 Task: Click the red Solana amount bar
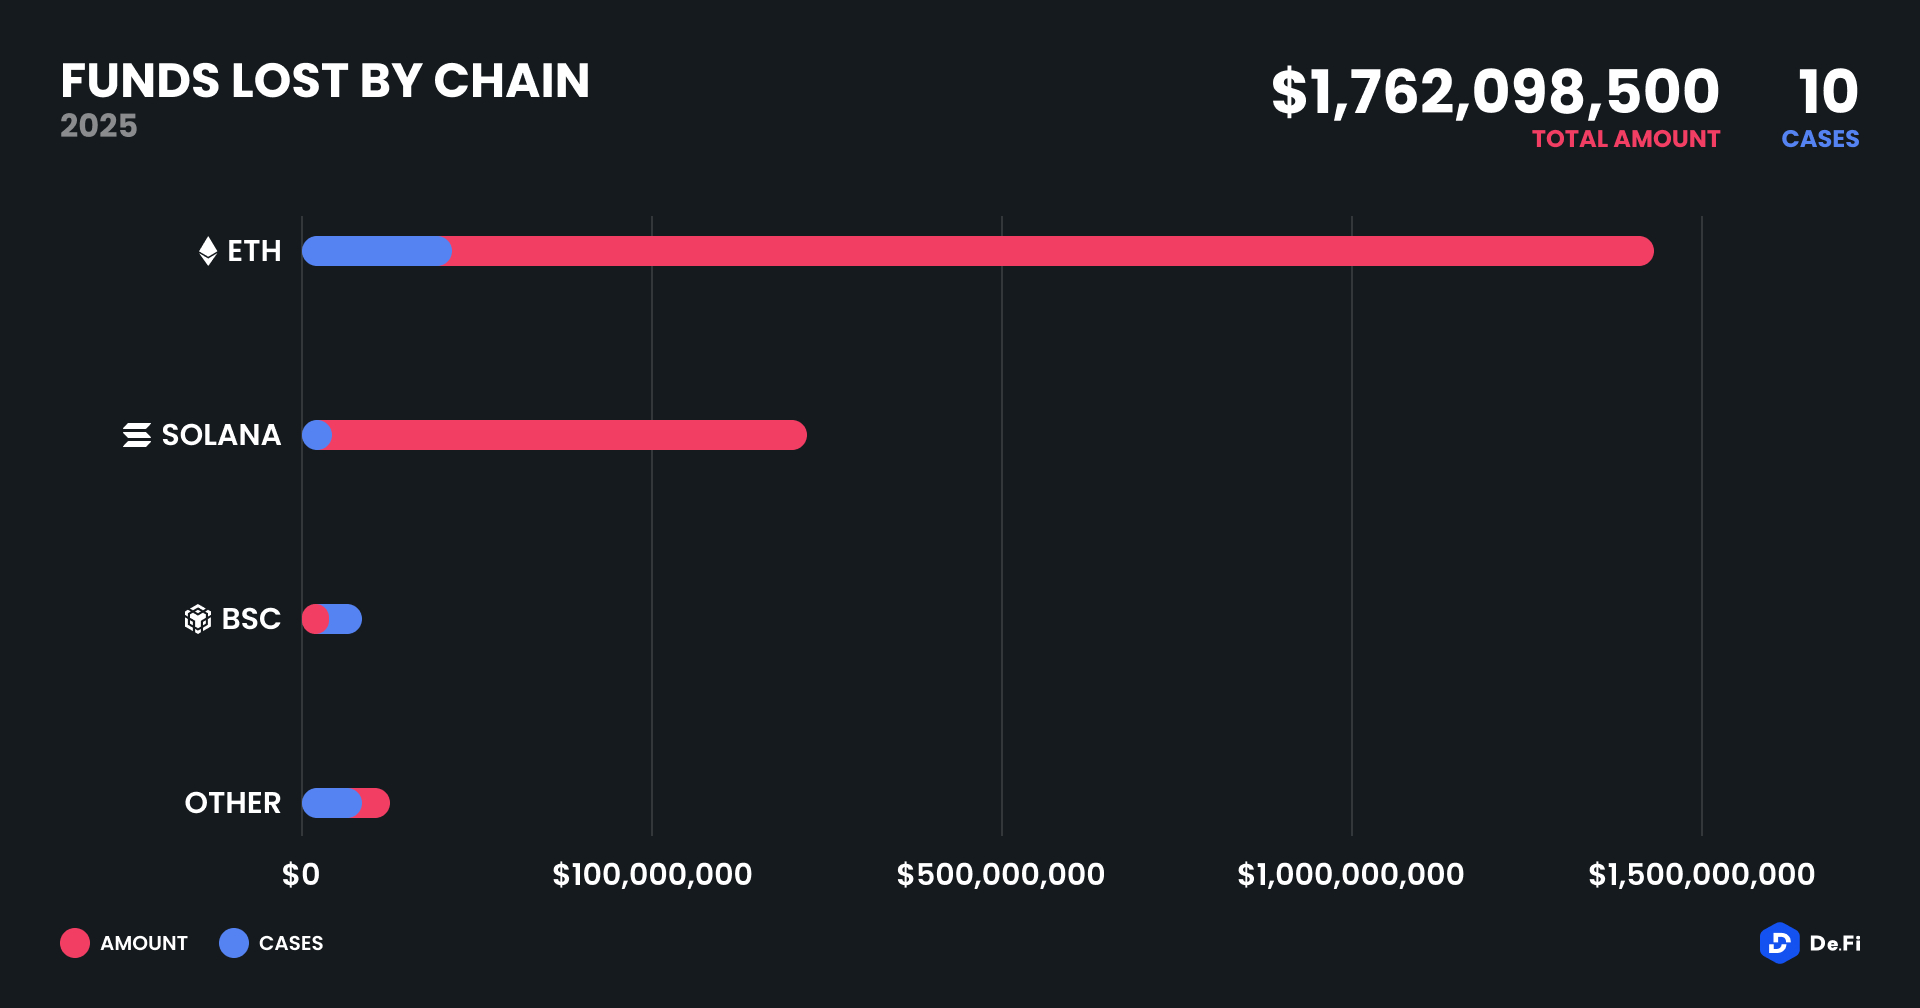[x=568, y=435]
